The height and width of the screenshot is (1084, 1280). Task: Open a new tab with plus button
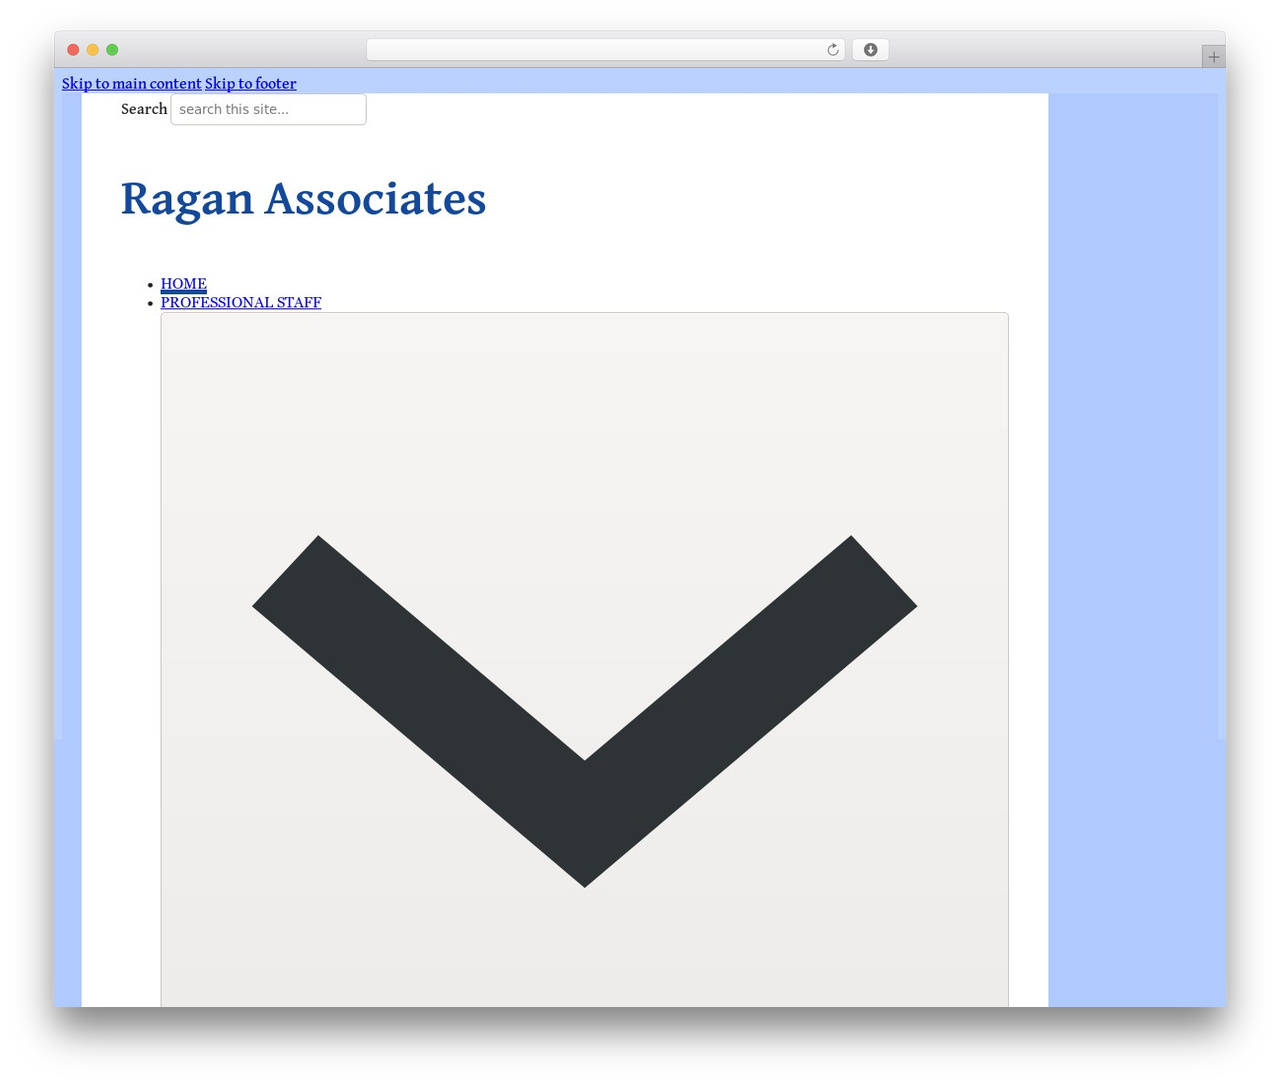(x=1213, y=57)
